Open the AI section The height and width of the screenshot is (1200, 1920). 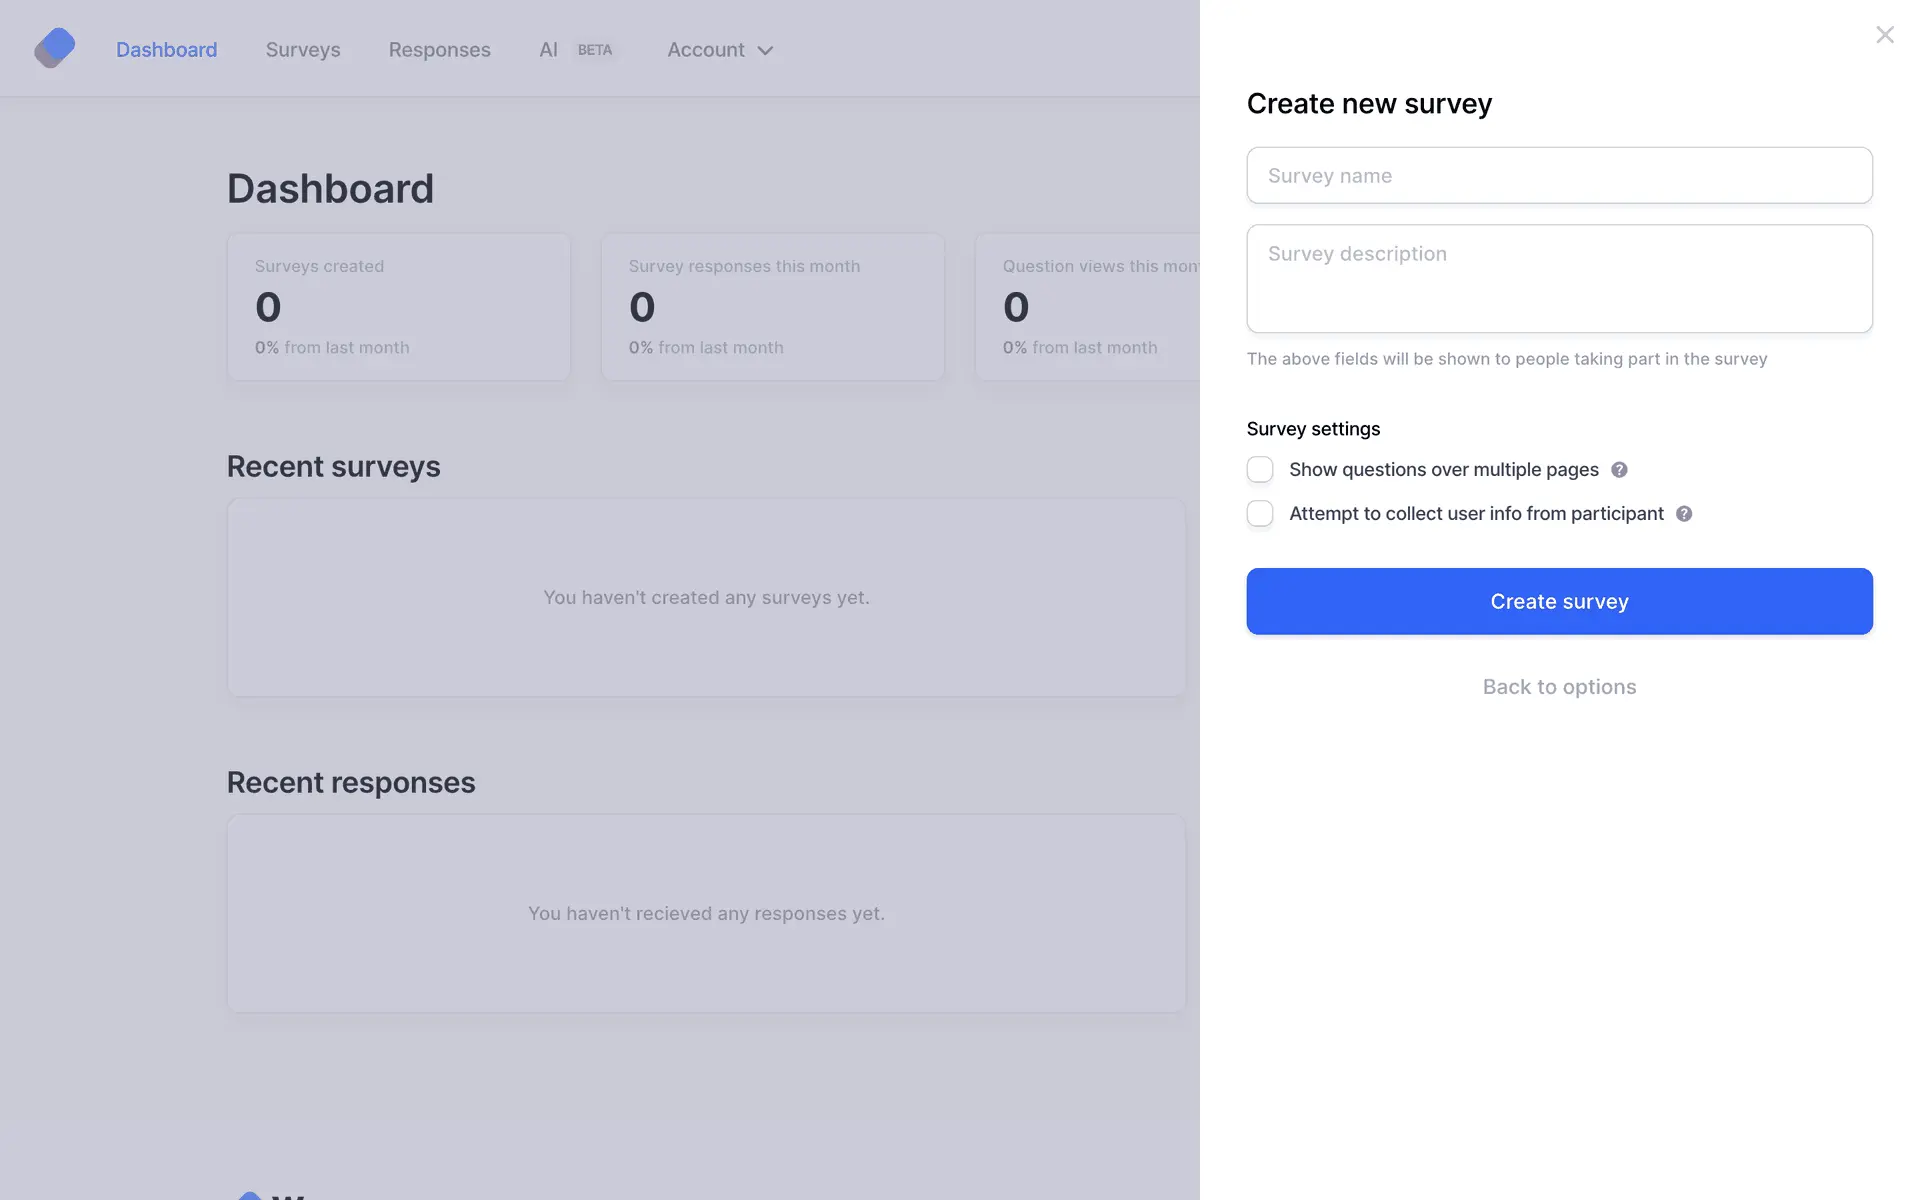pos(548,50)
